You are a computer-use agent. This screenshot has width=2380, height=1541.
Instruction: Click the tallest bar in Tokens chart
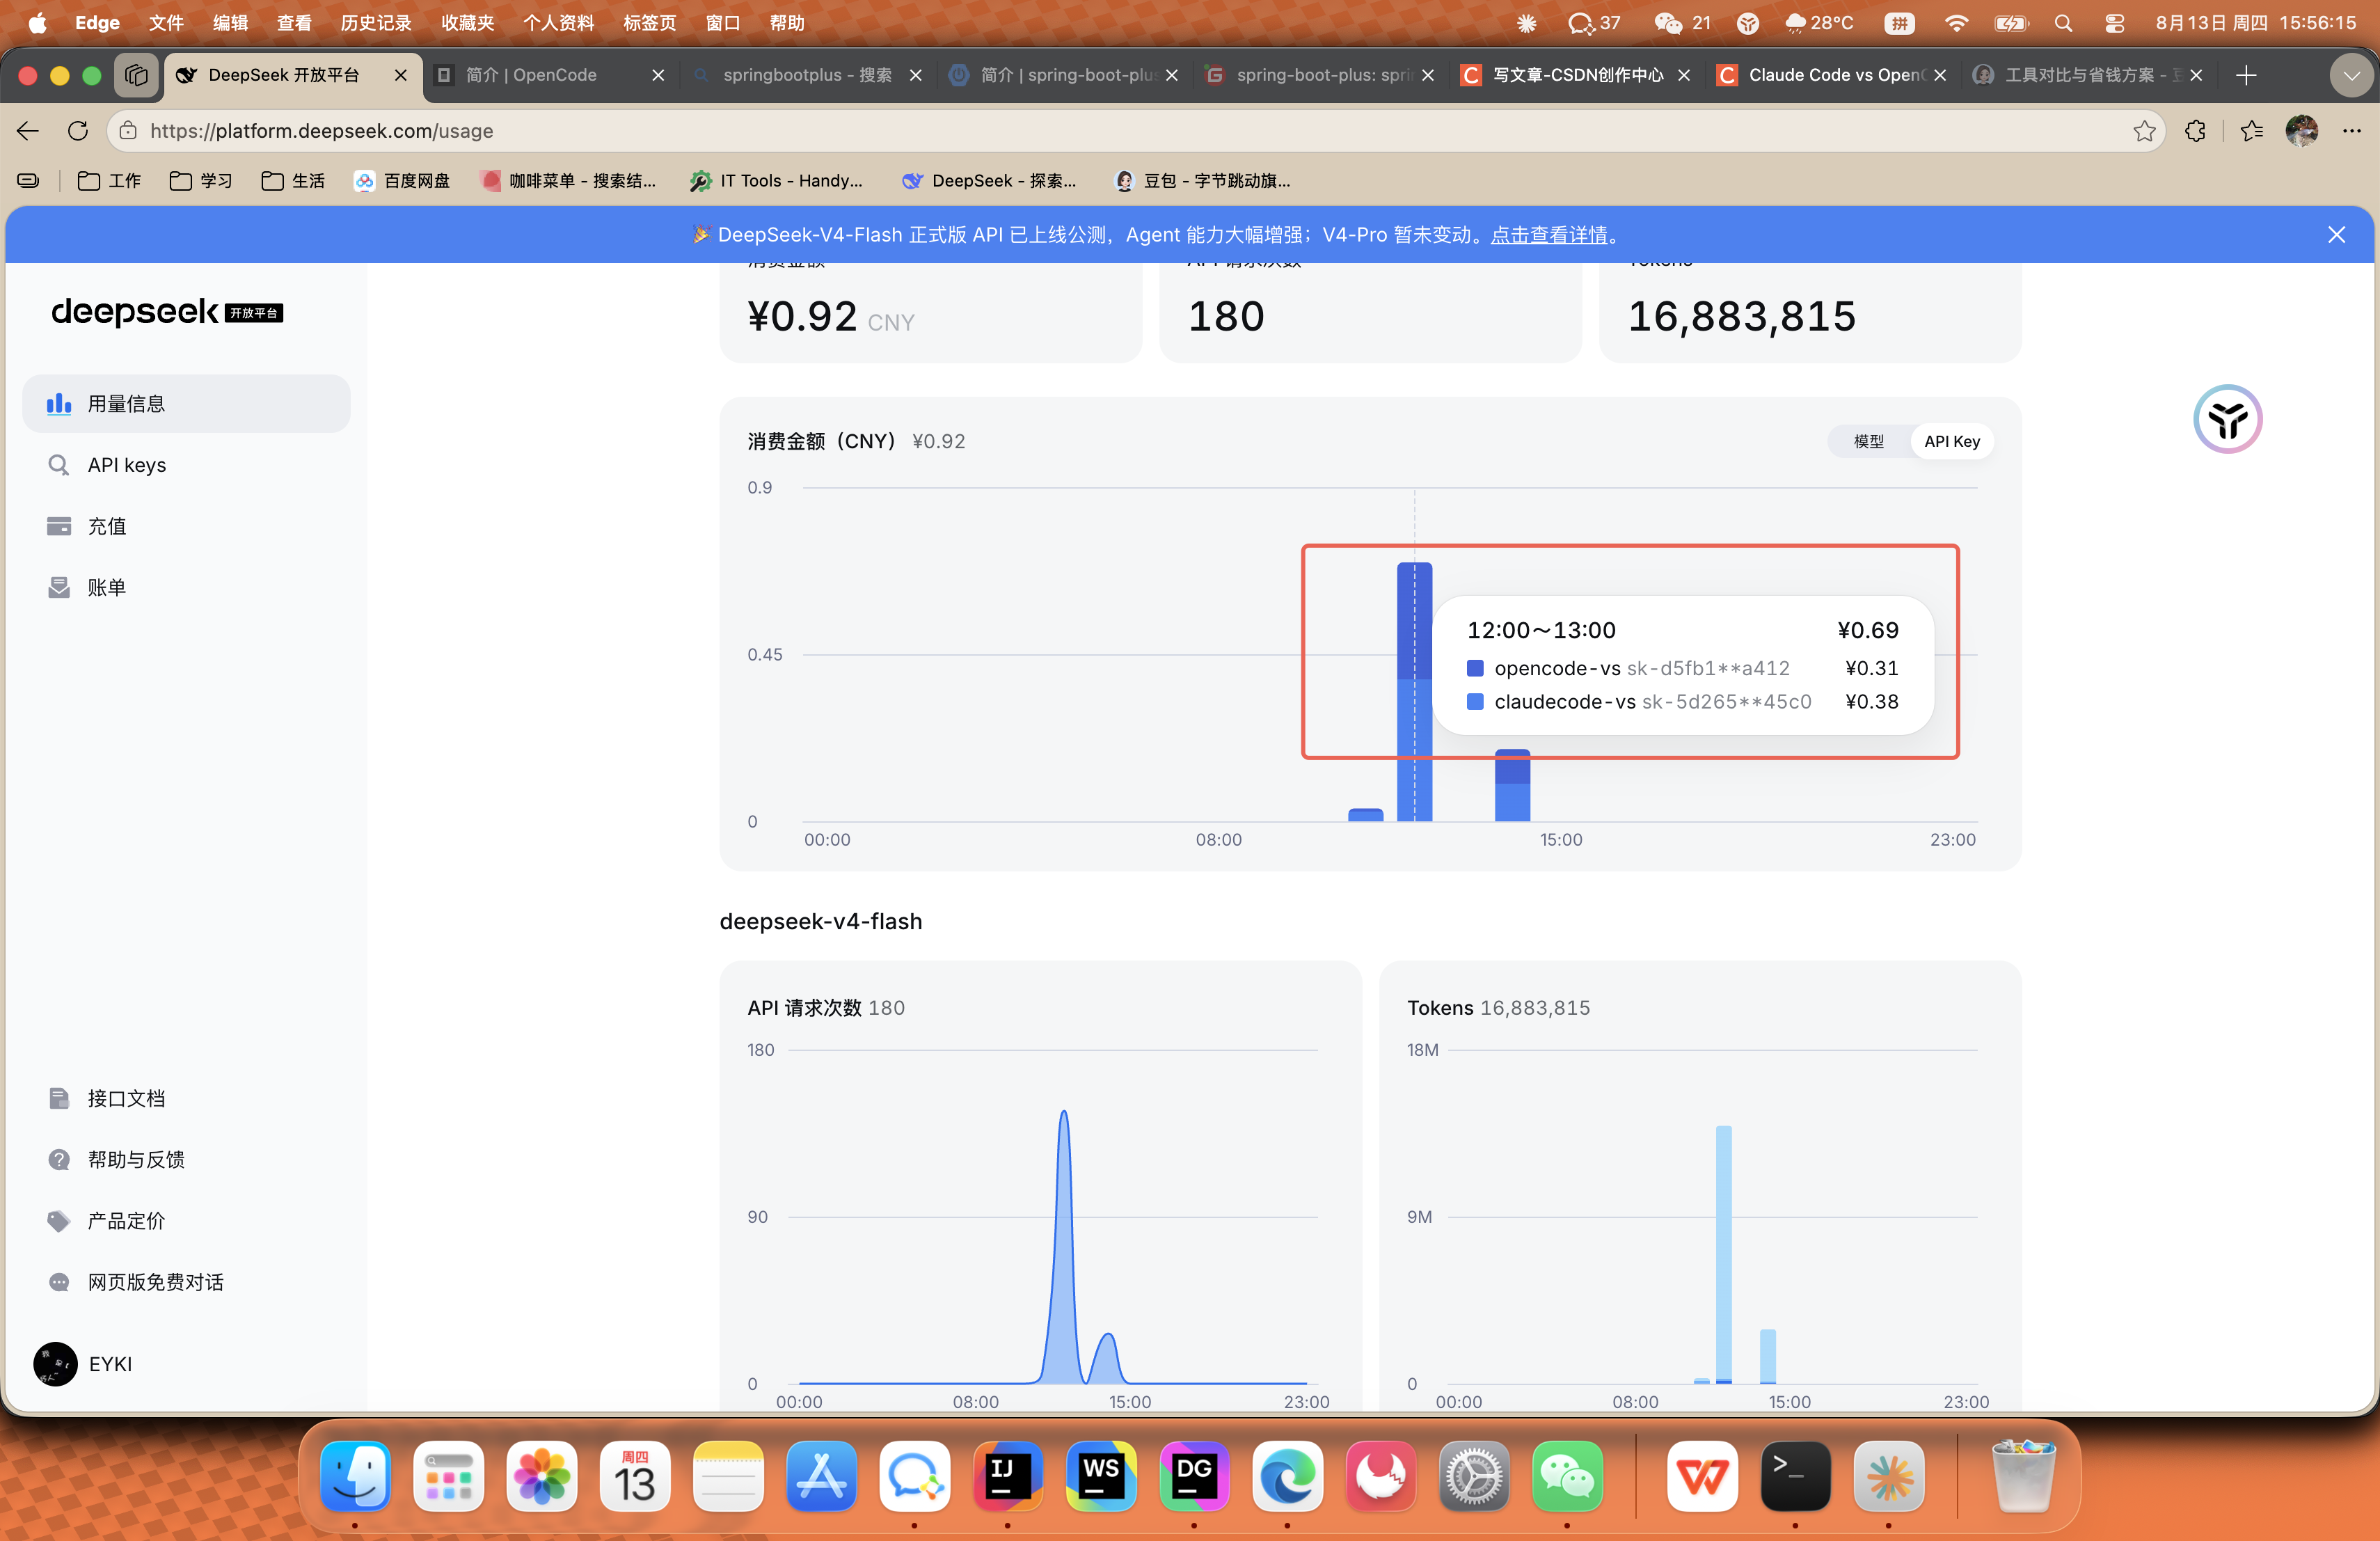click(1723, 1254)
